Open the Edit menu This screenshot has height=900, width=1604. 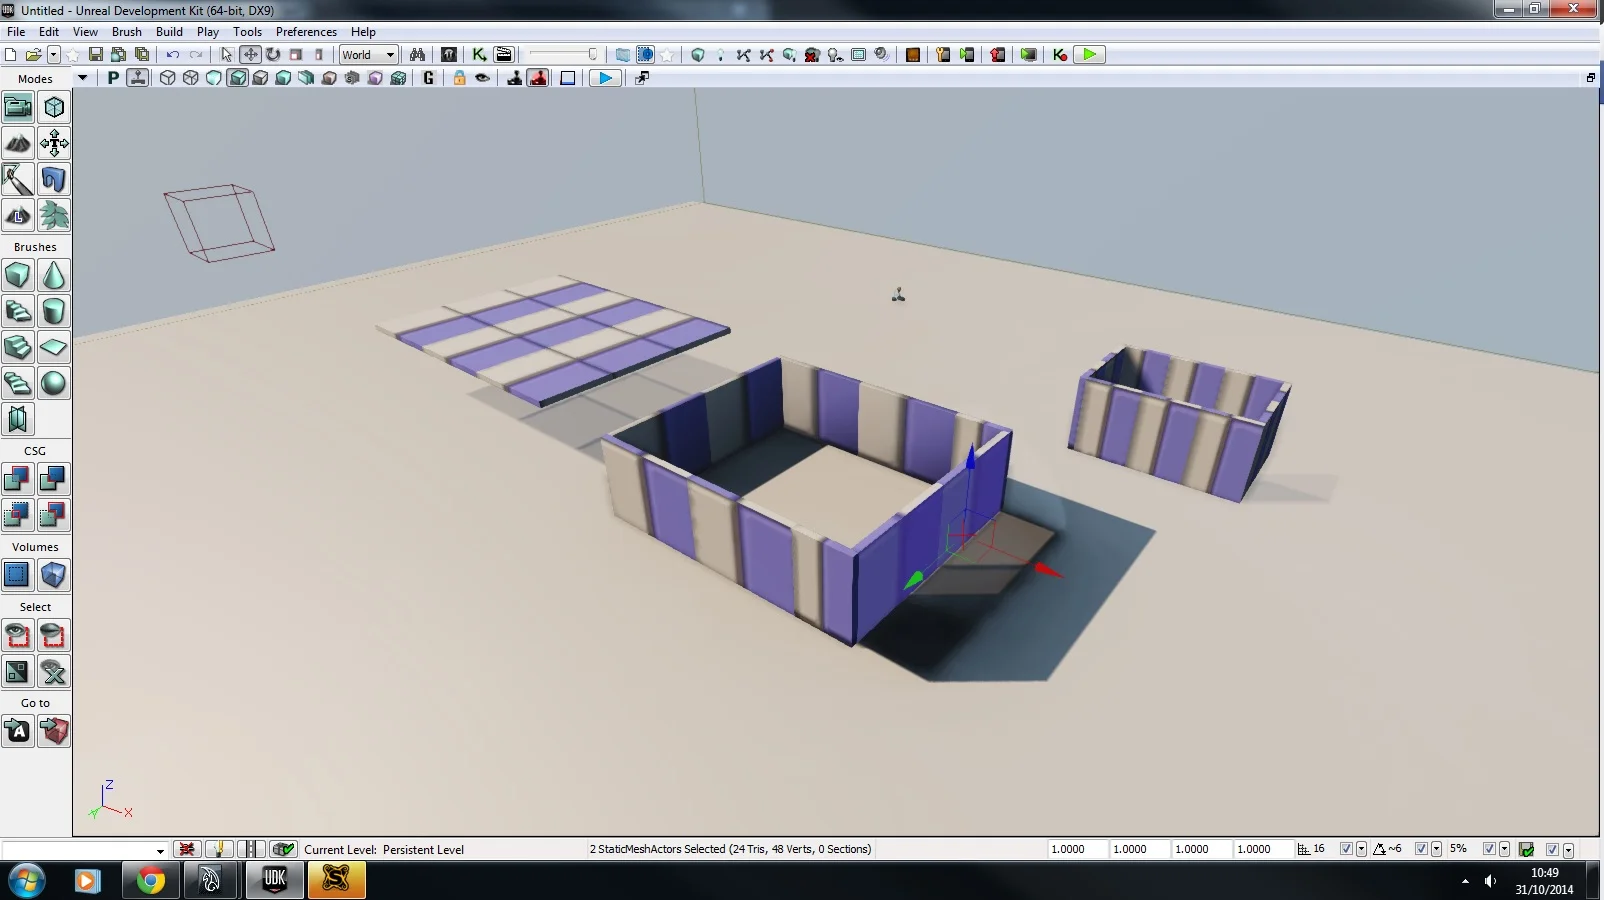pos(49,32)
